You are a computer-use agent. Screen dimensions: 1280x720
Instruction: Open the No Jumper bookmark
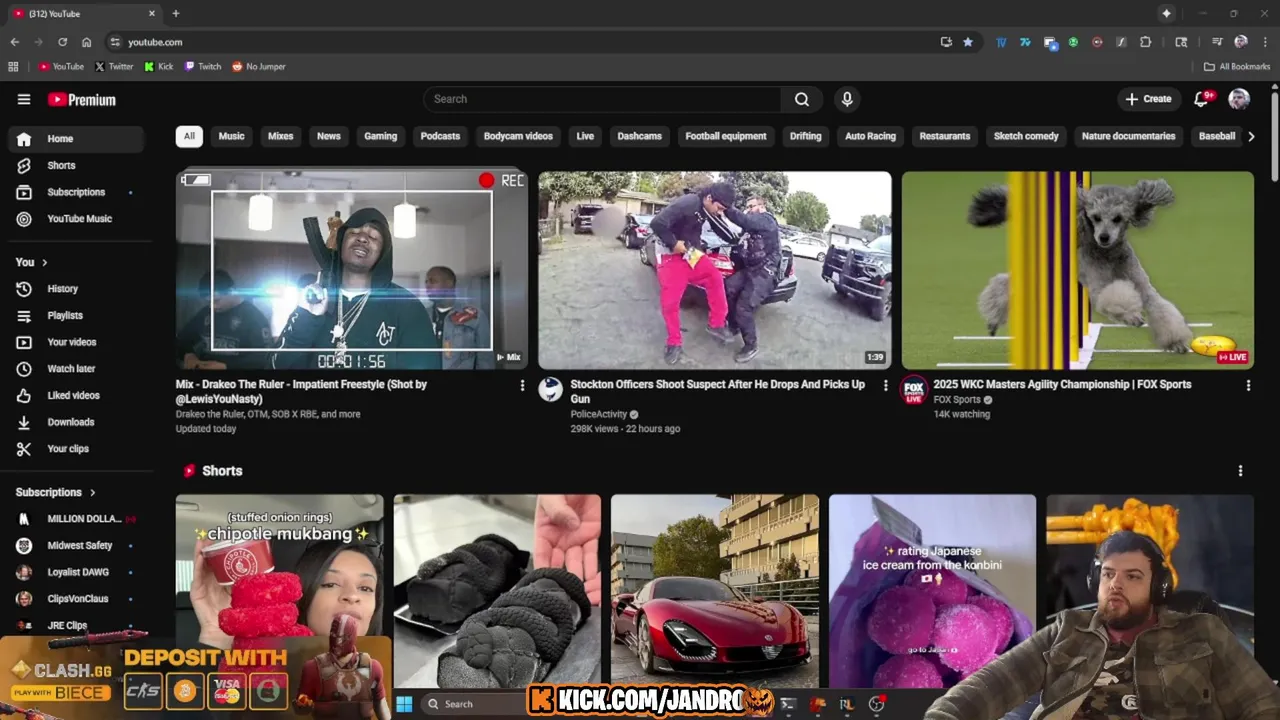pos(259,67)
